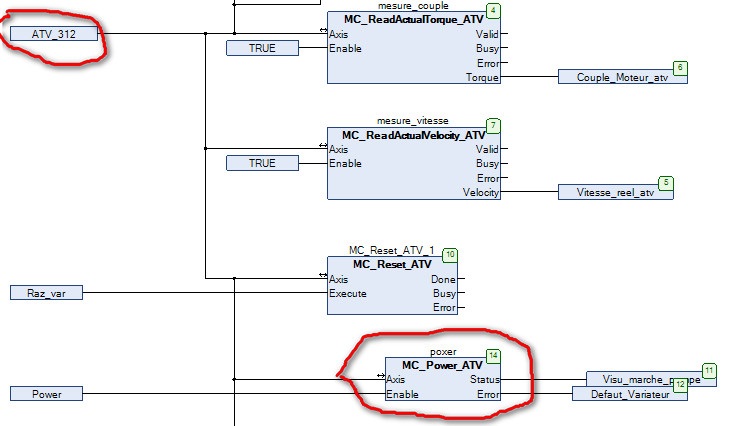Click execution order badge 7 on MC_ReadActualVelocity_ATV
747x426 pixels.
[x=494, y=125]
